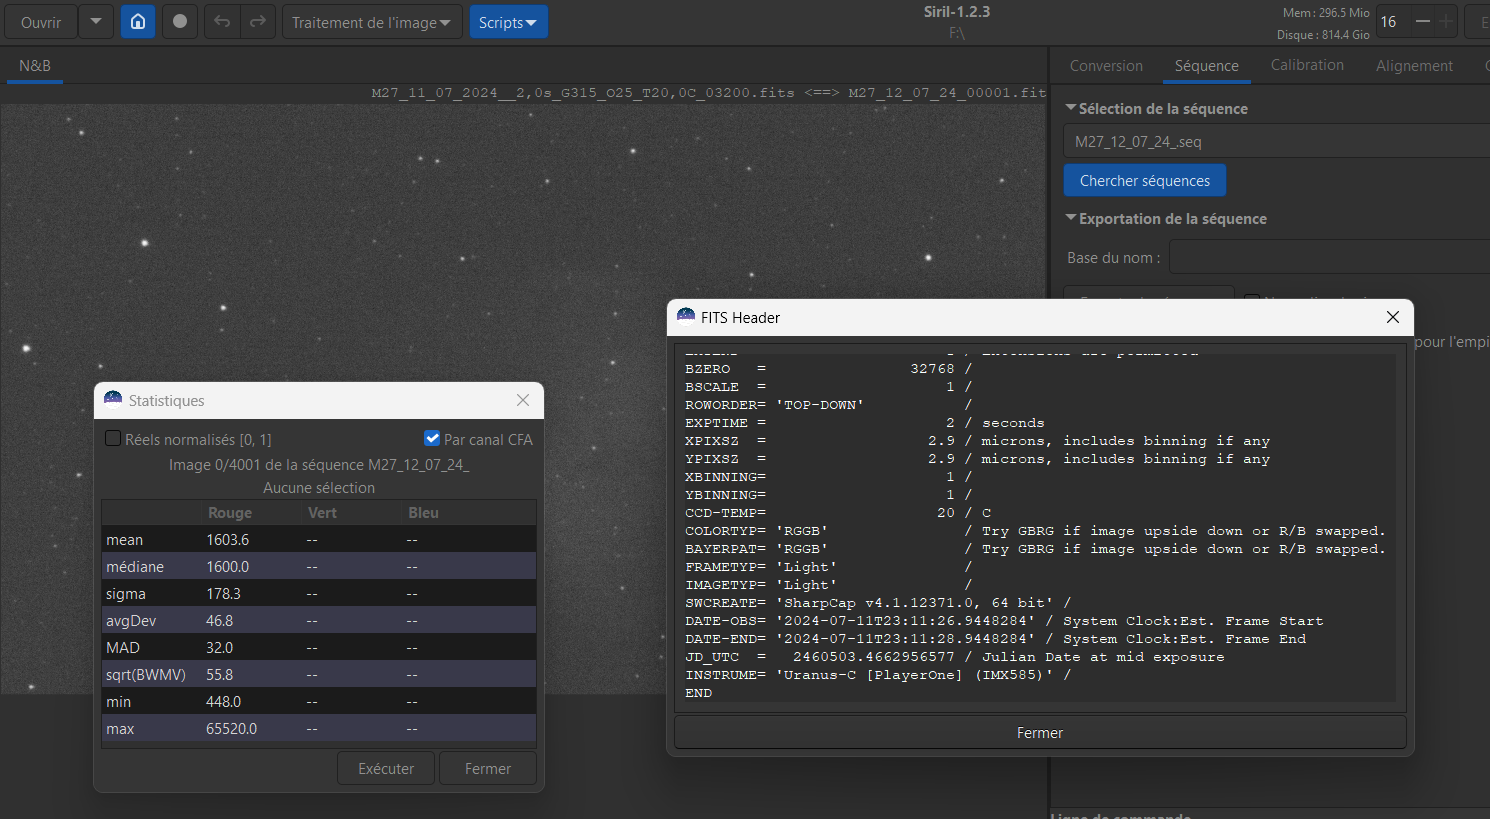
Task: Close the FITS Header dialog with X
Action: (1393, 317)
